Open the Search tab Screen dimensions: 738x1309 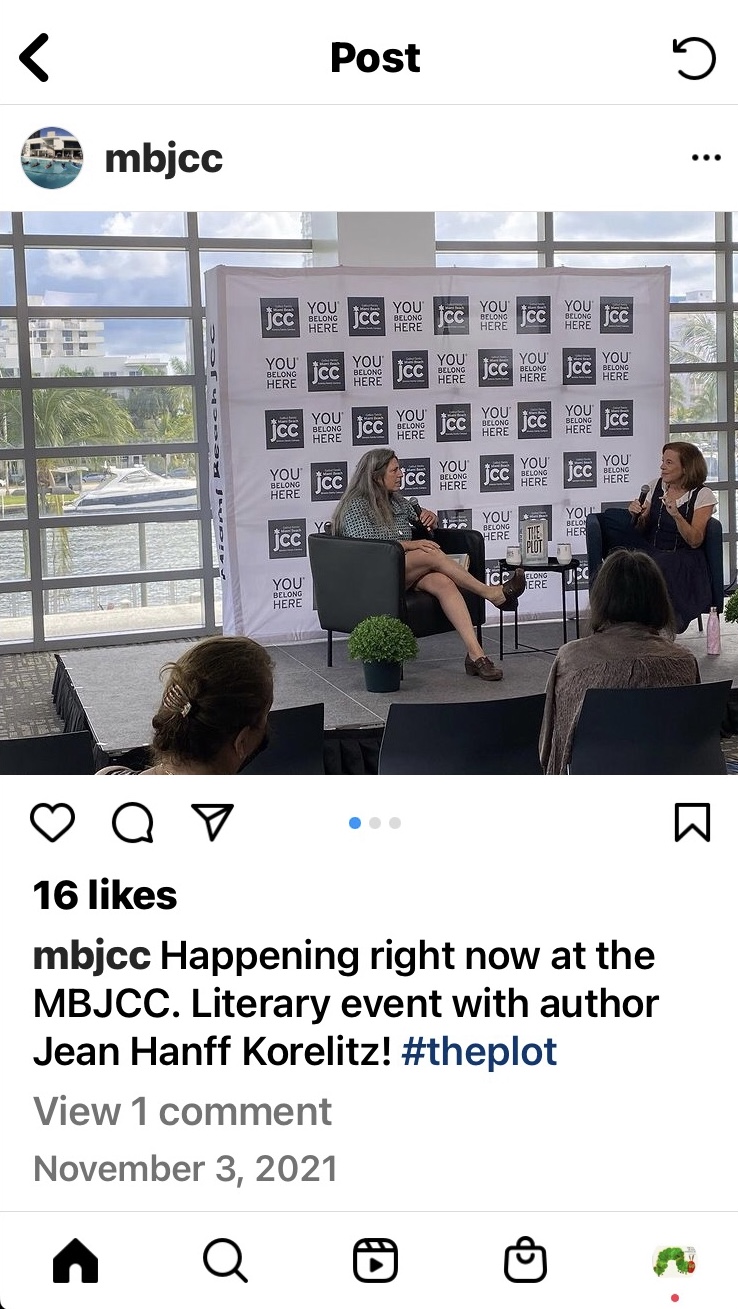click(225, 1261)
